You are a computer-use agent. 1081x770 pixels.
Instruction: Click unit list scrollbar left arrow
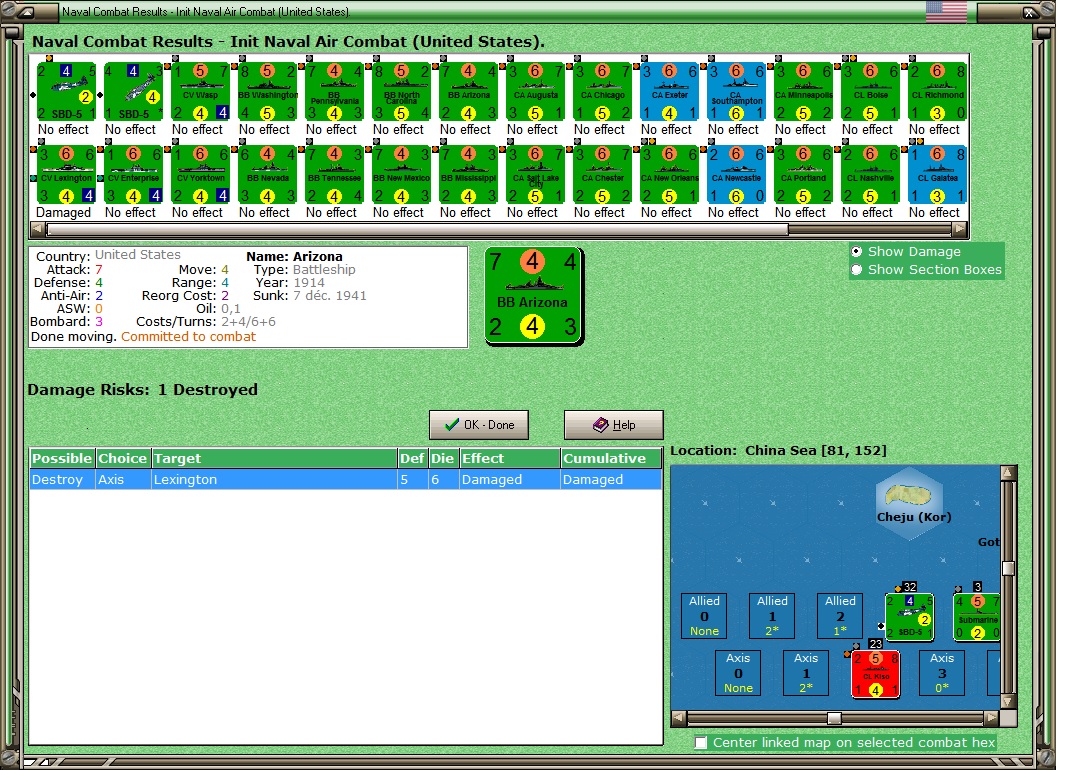tap(37, 229)
